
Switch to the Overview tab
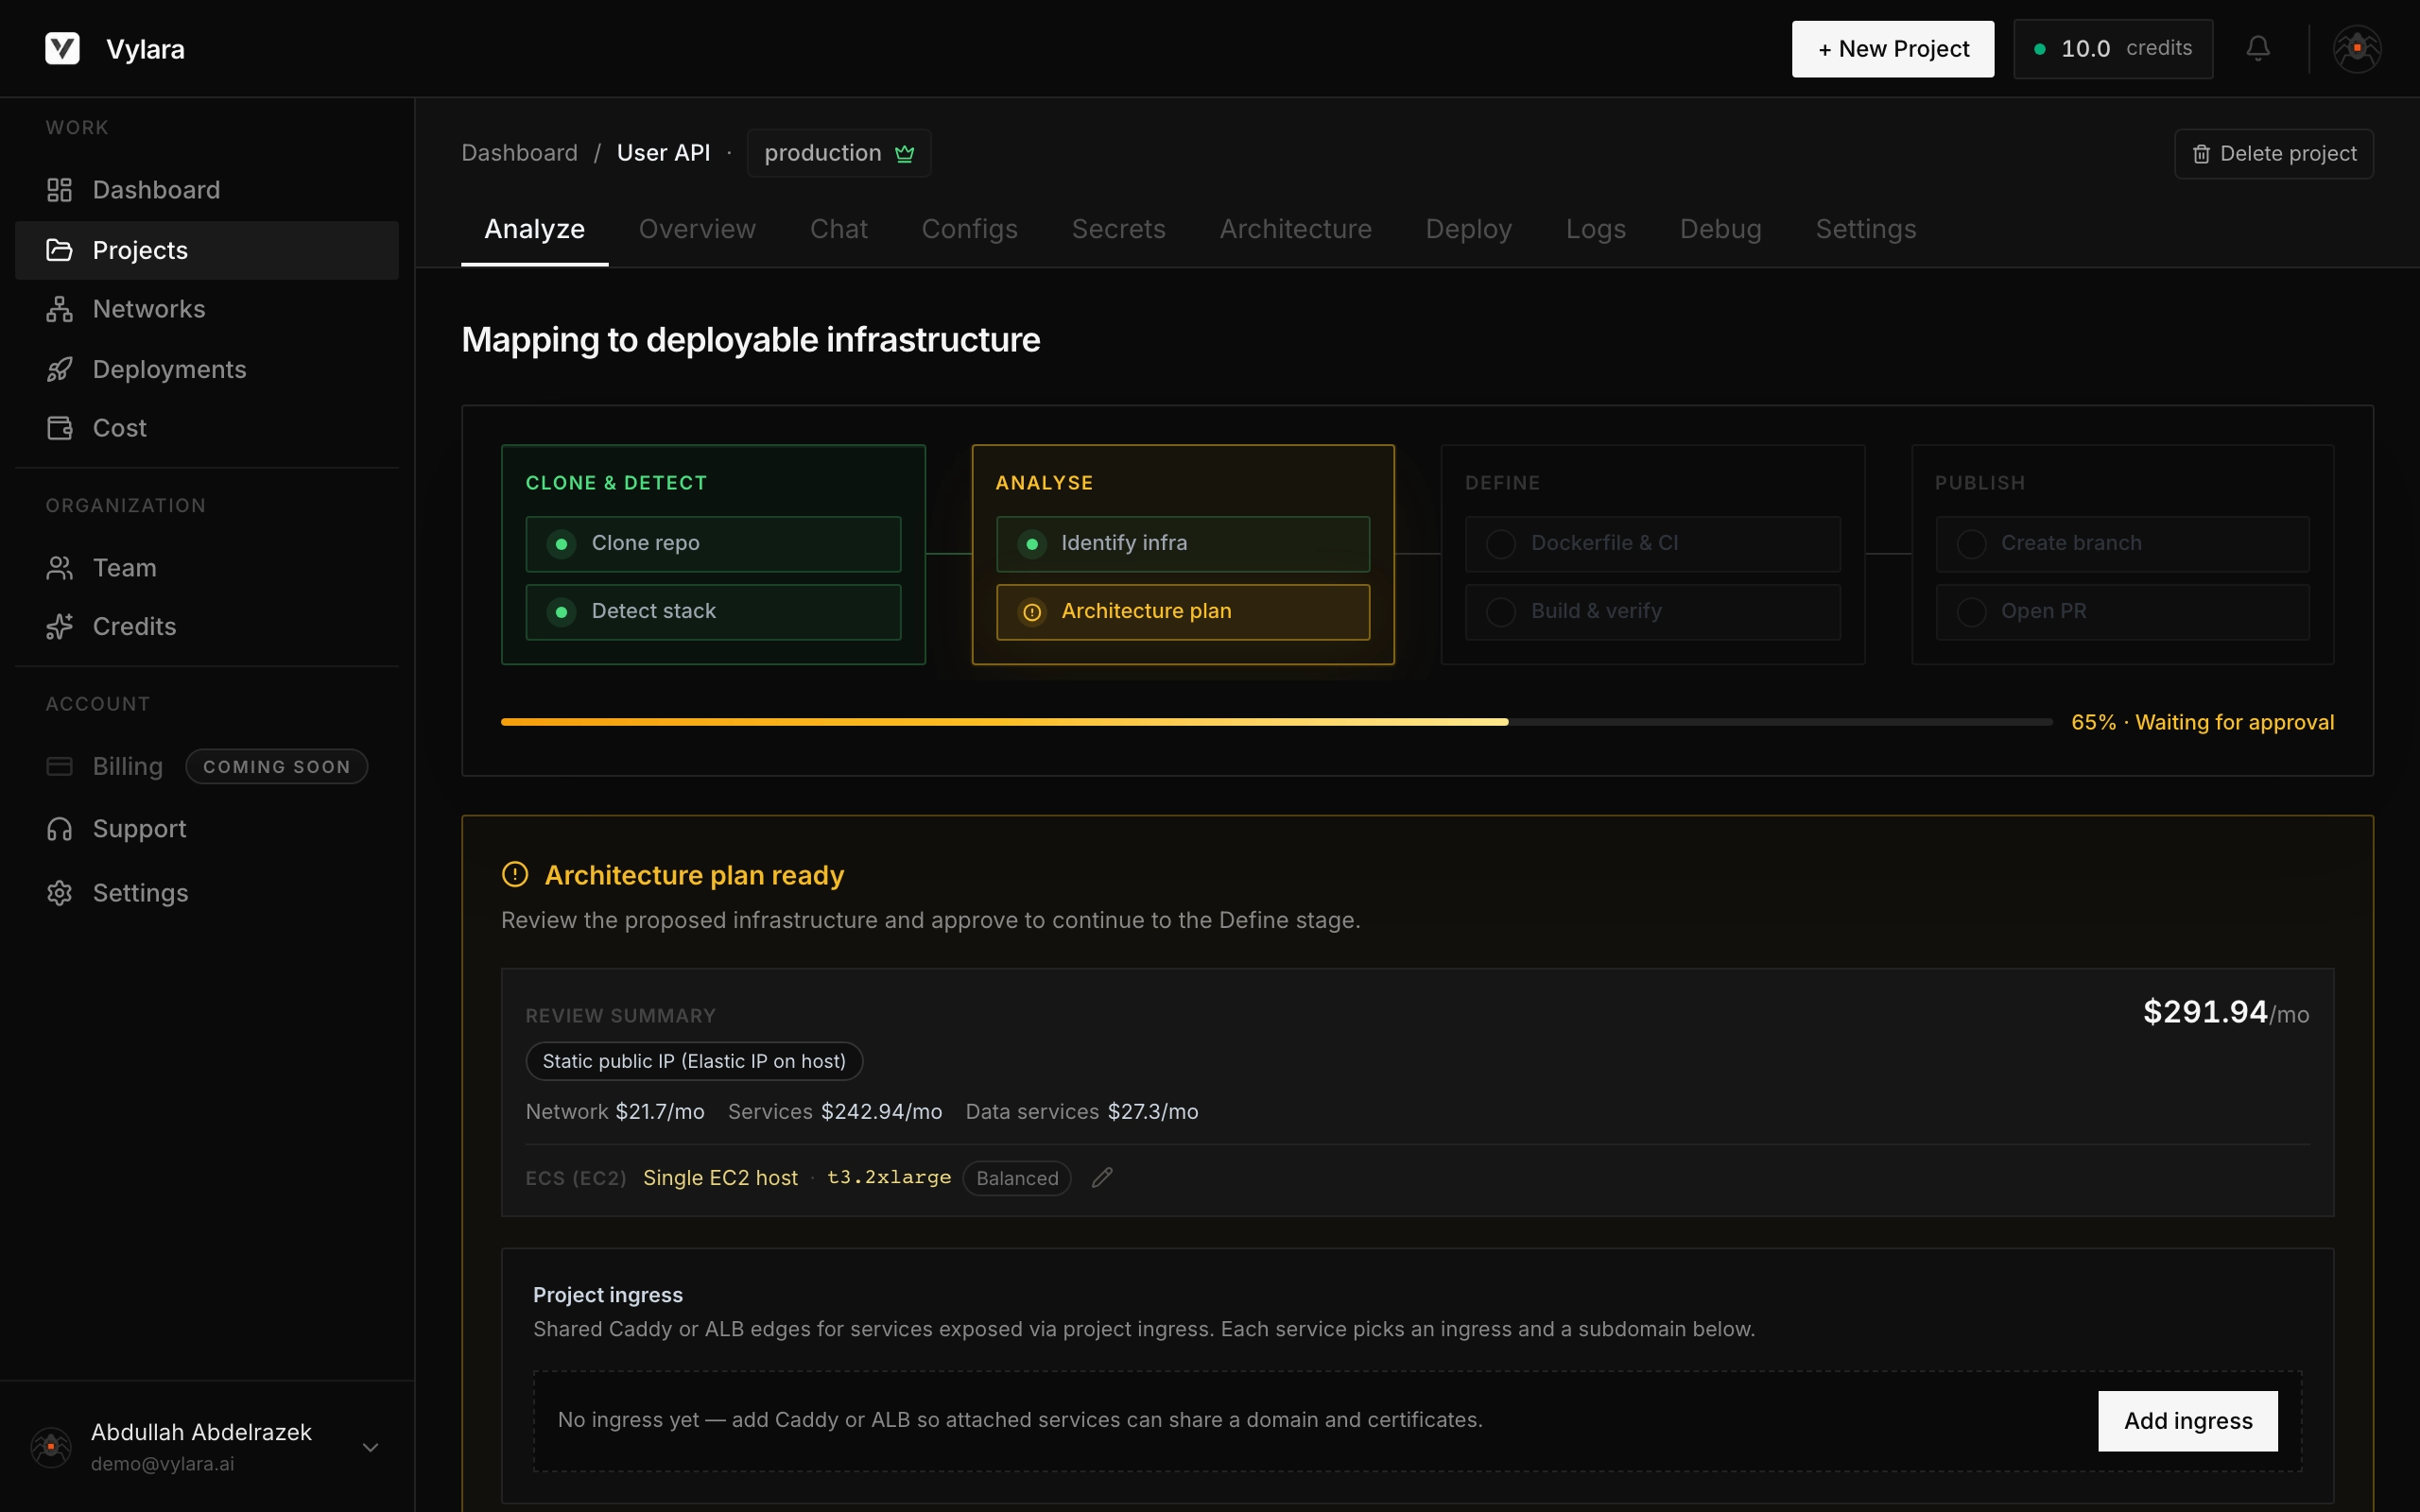click(697, 229)
